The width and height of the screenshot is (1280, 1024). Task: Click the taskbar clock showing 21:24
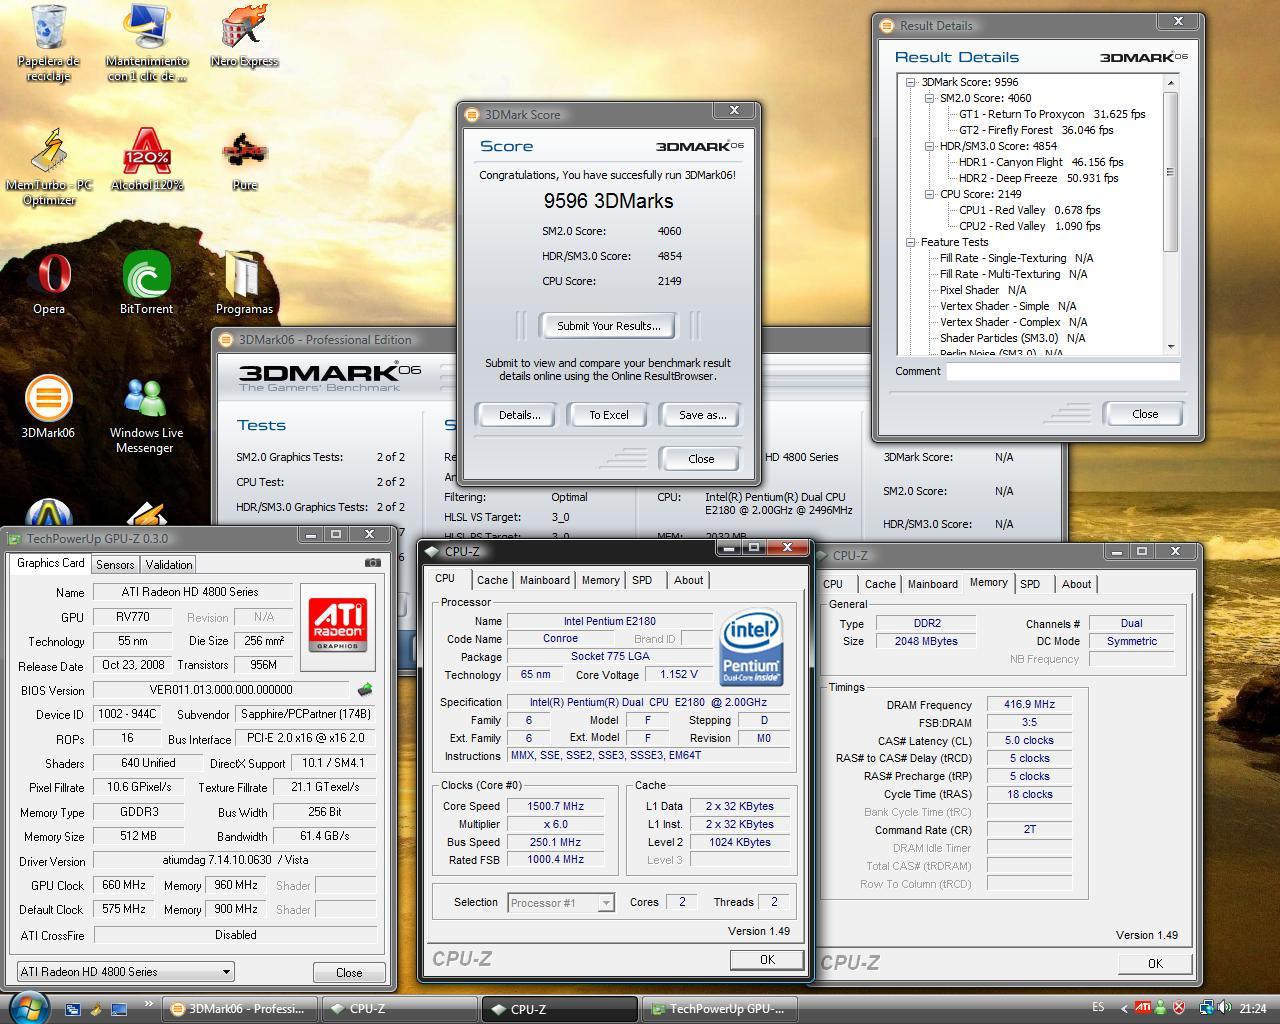[1252, 1008]
